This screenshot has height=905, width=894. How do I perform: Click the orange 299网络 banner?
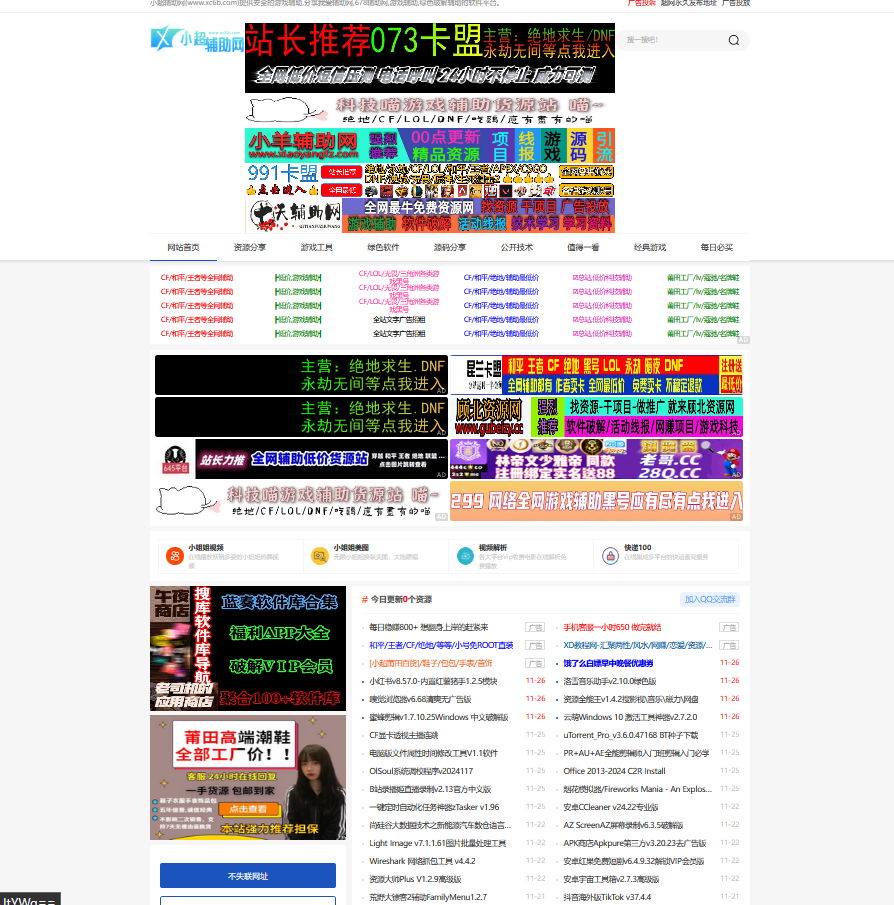596,501
